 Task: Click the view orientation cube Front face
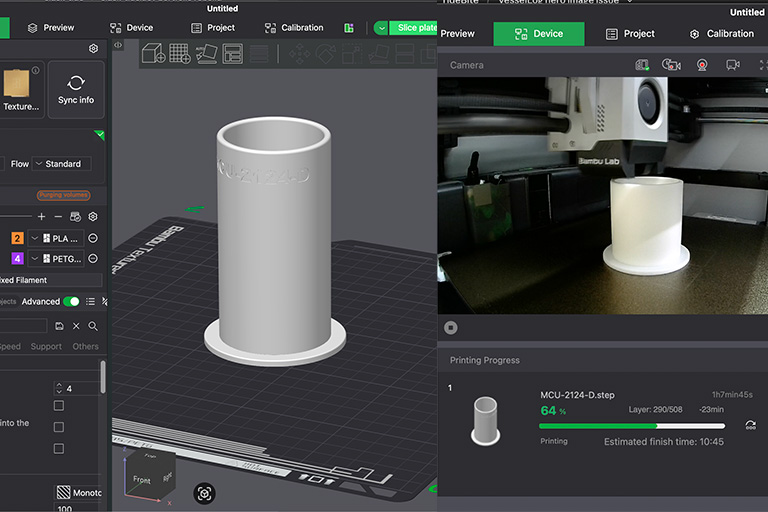coord(142,480)
